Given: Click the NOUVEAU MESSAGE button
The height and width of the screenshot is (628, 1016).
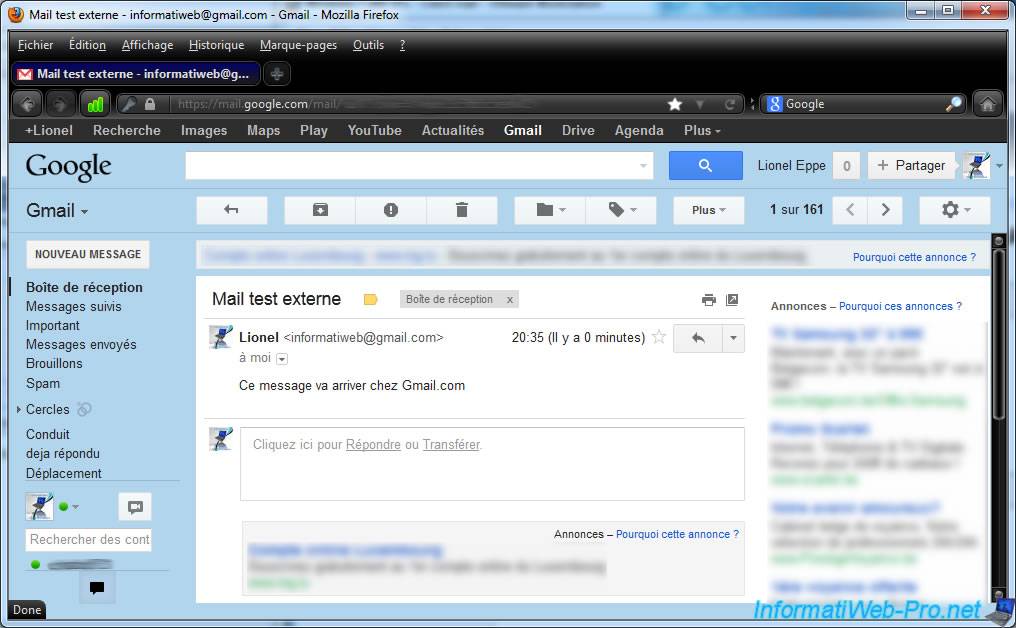Looking at the screenshot, I should 88,254.
